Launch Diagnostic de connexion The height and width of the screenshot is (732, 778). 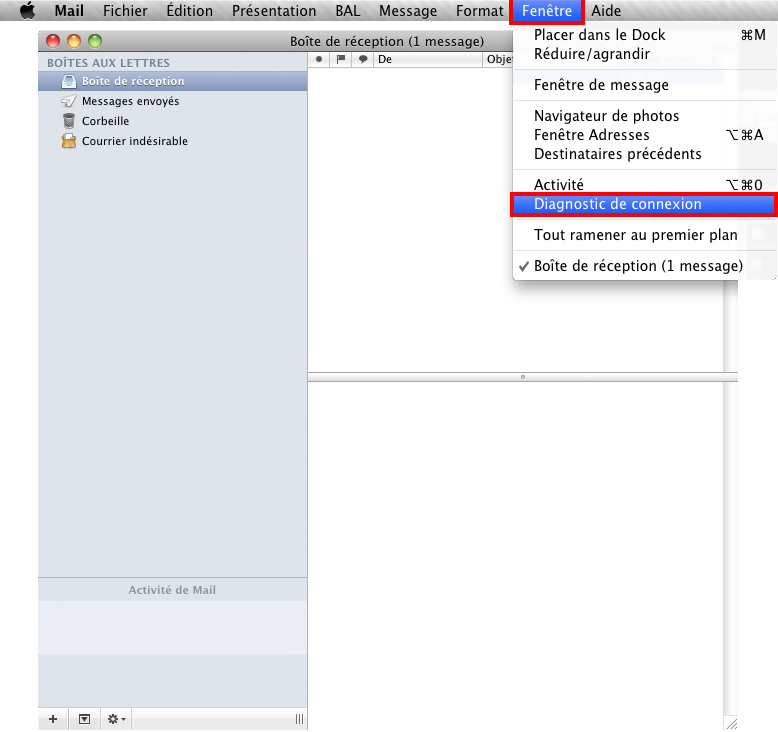(644, 204)
